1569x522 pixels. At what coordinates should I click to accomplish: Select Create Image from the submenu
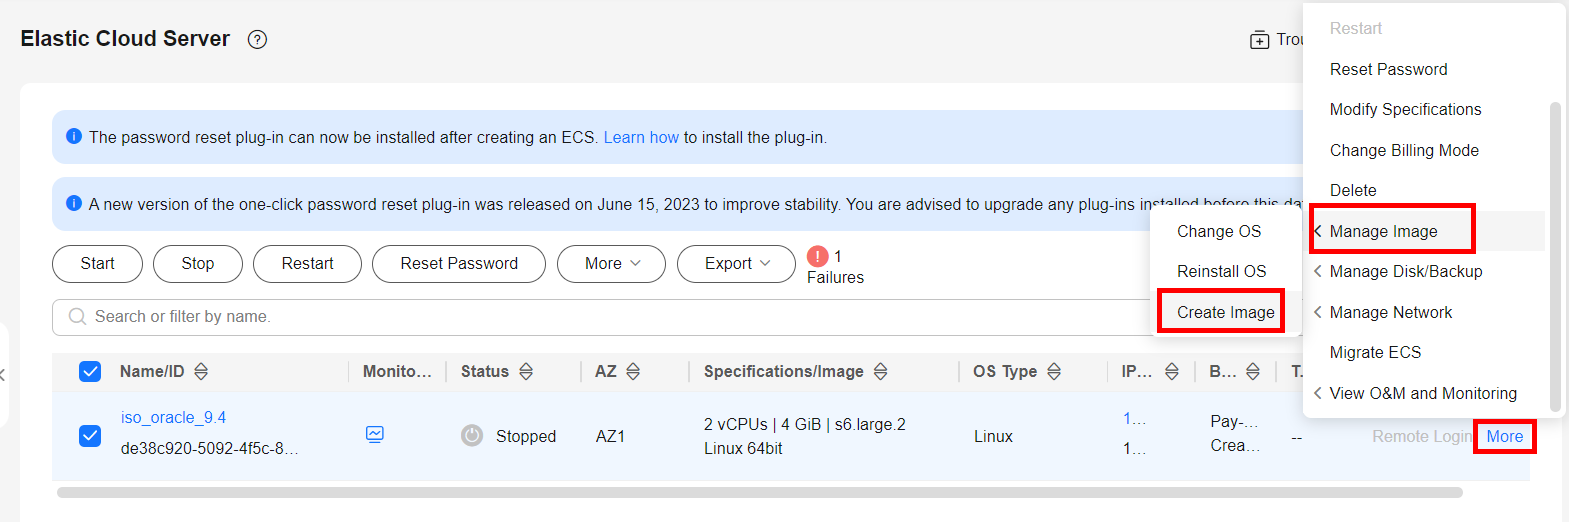pyautogui.click(x=1225, y=312)
